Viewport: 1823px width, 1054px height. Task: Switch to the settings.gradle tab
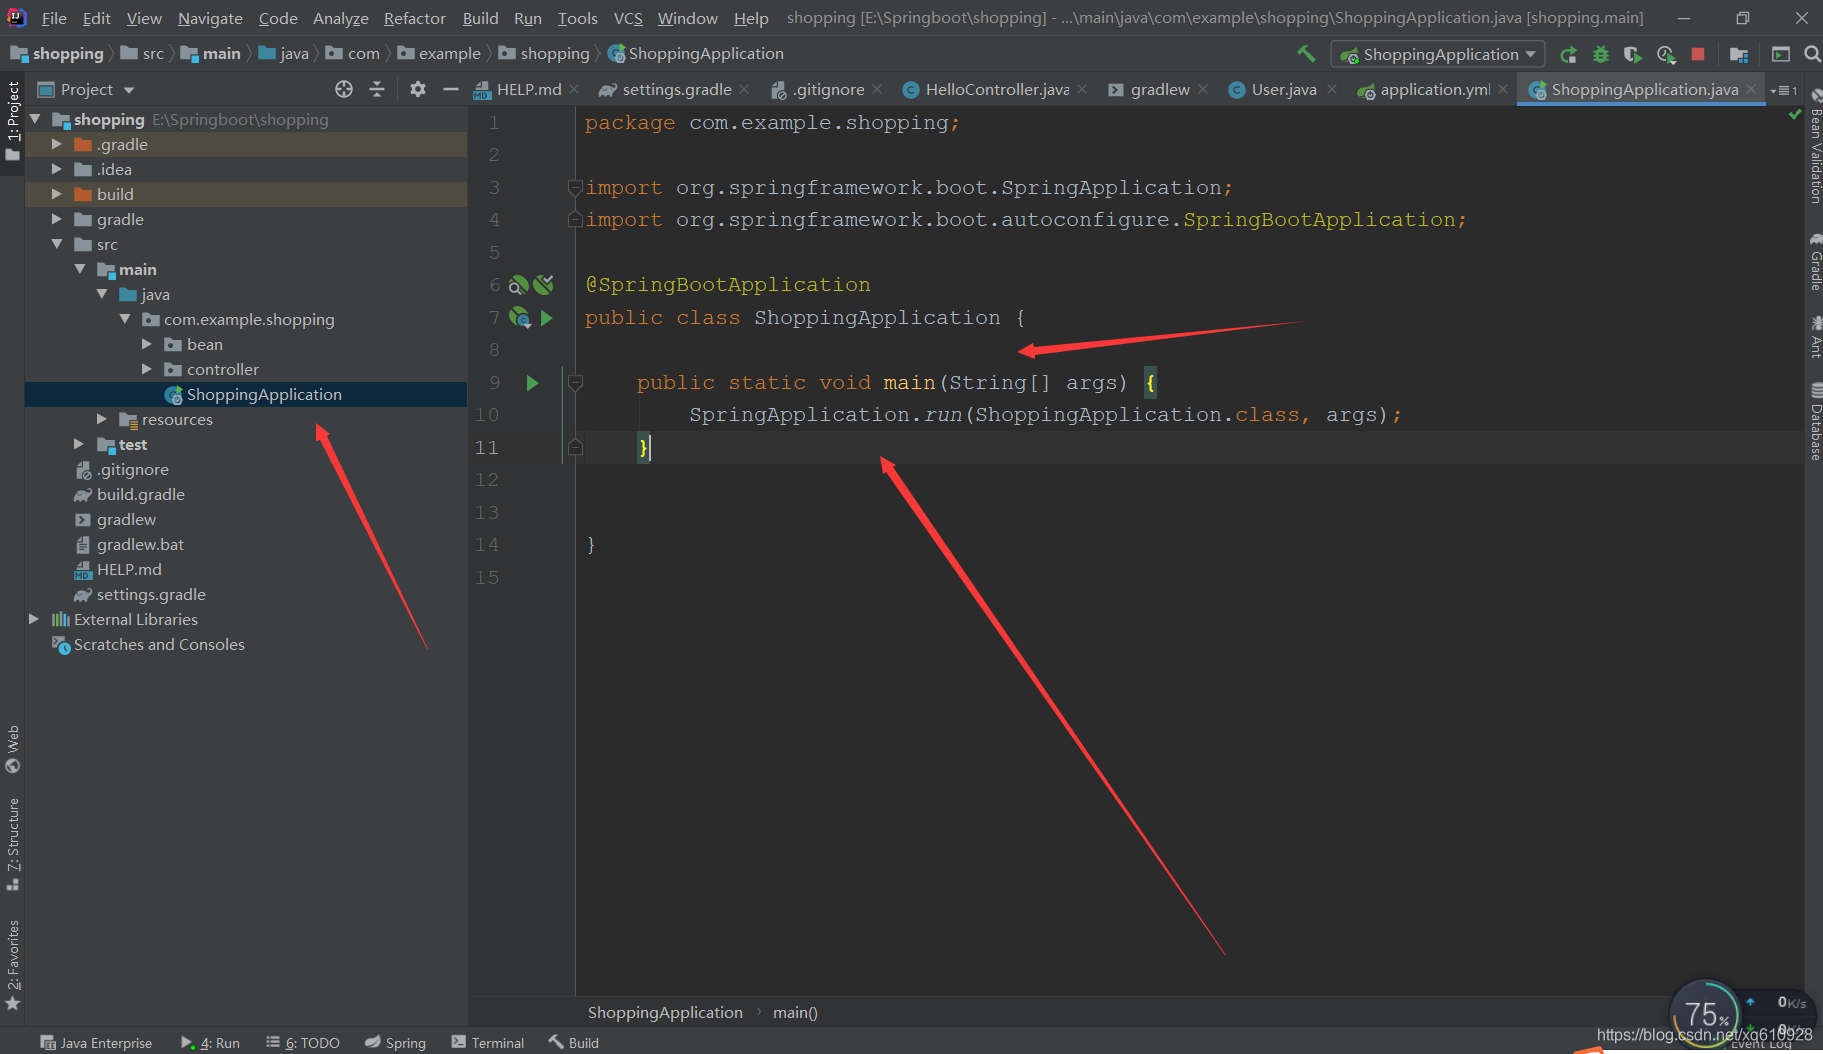676,90
